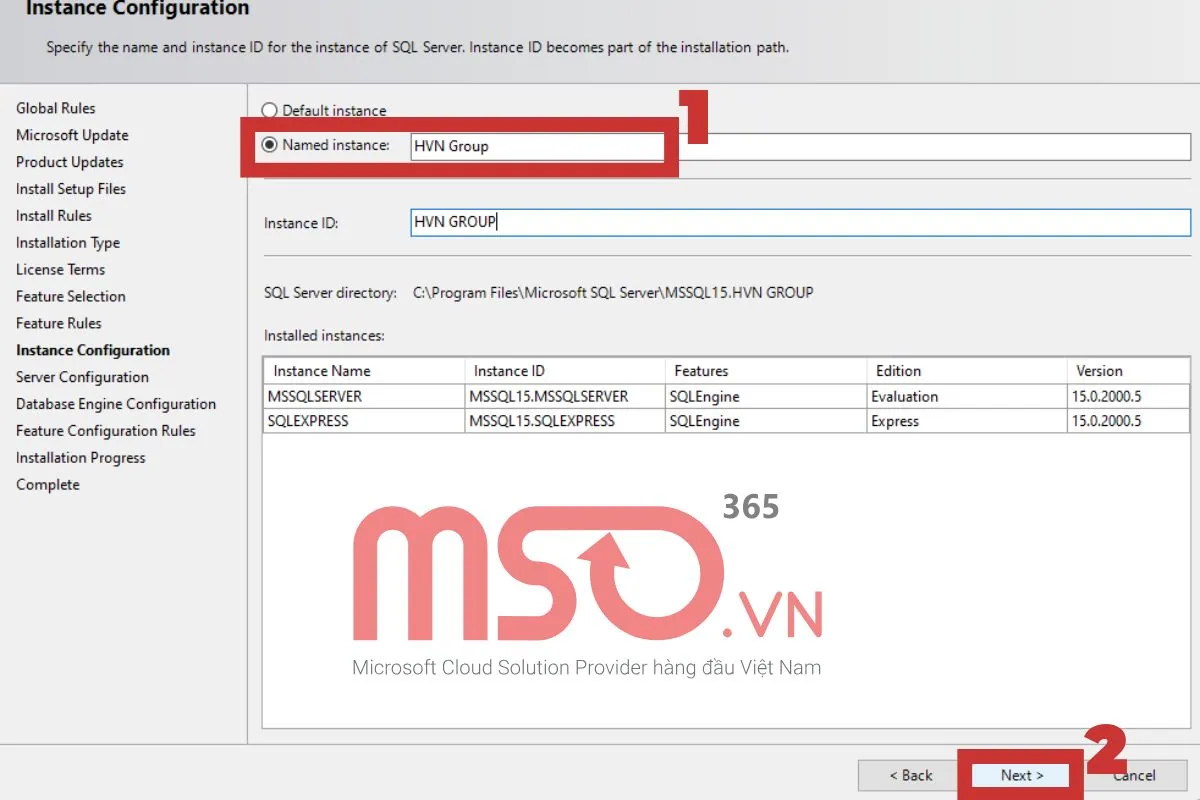Open the Feature Selection step
The height and width of the screenshot is (800, 1200).
(x=71, y=296)
